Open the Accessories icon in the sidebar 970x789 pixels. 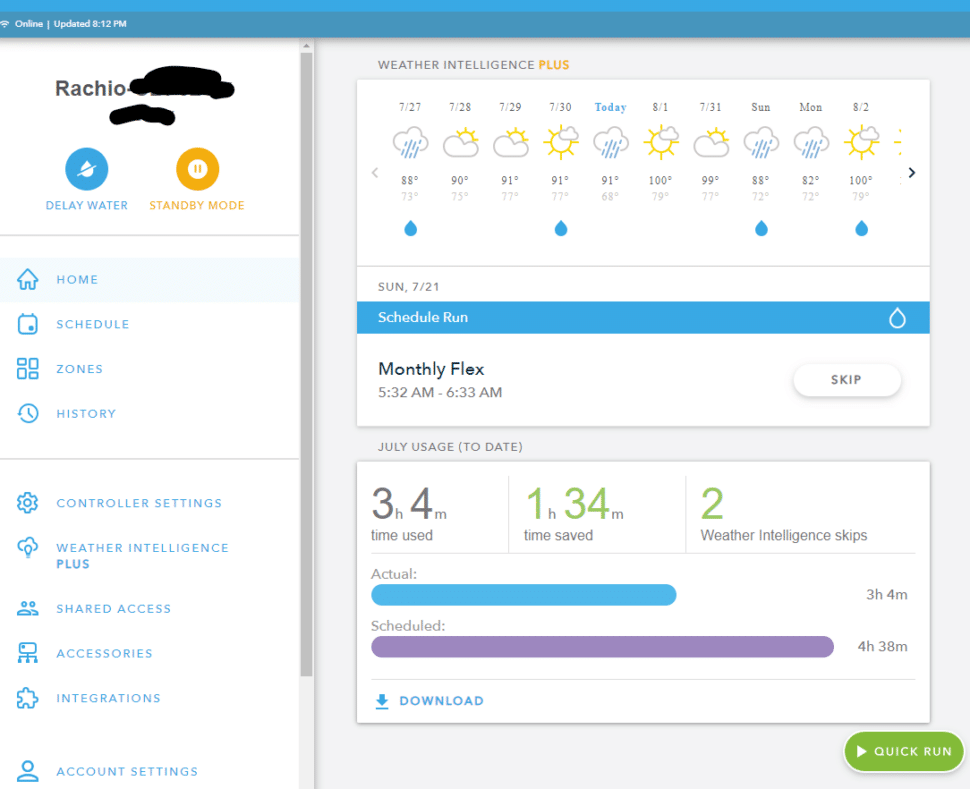tap(29, 653)
